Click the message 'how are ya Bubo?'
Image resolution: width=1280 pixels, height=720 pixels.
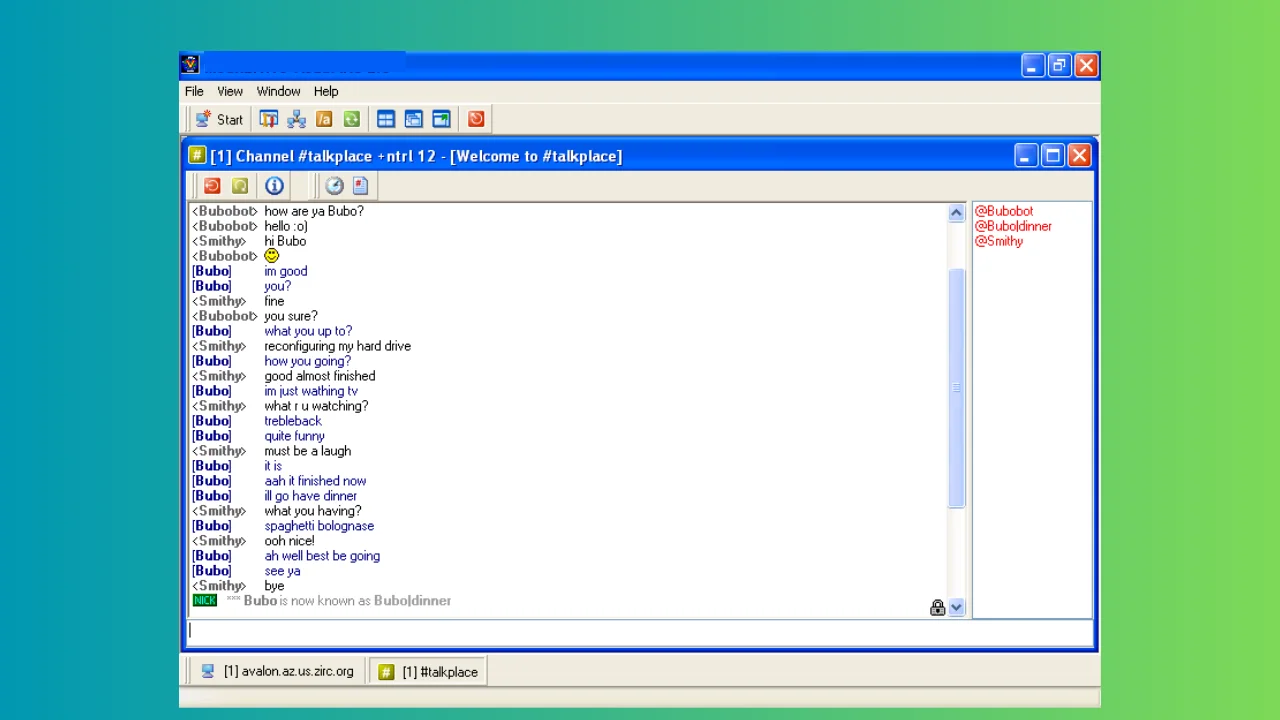(x=314, y=211)
